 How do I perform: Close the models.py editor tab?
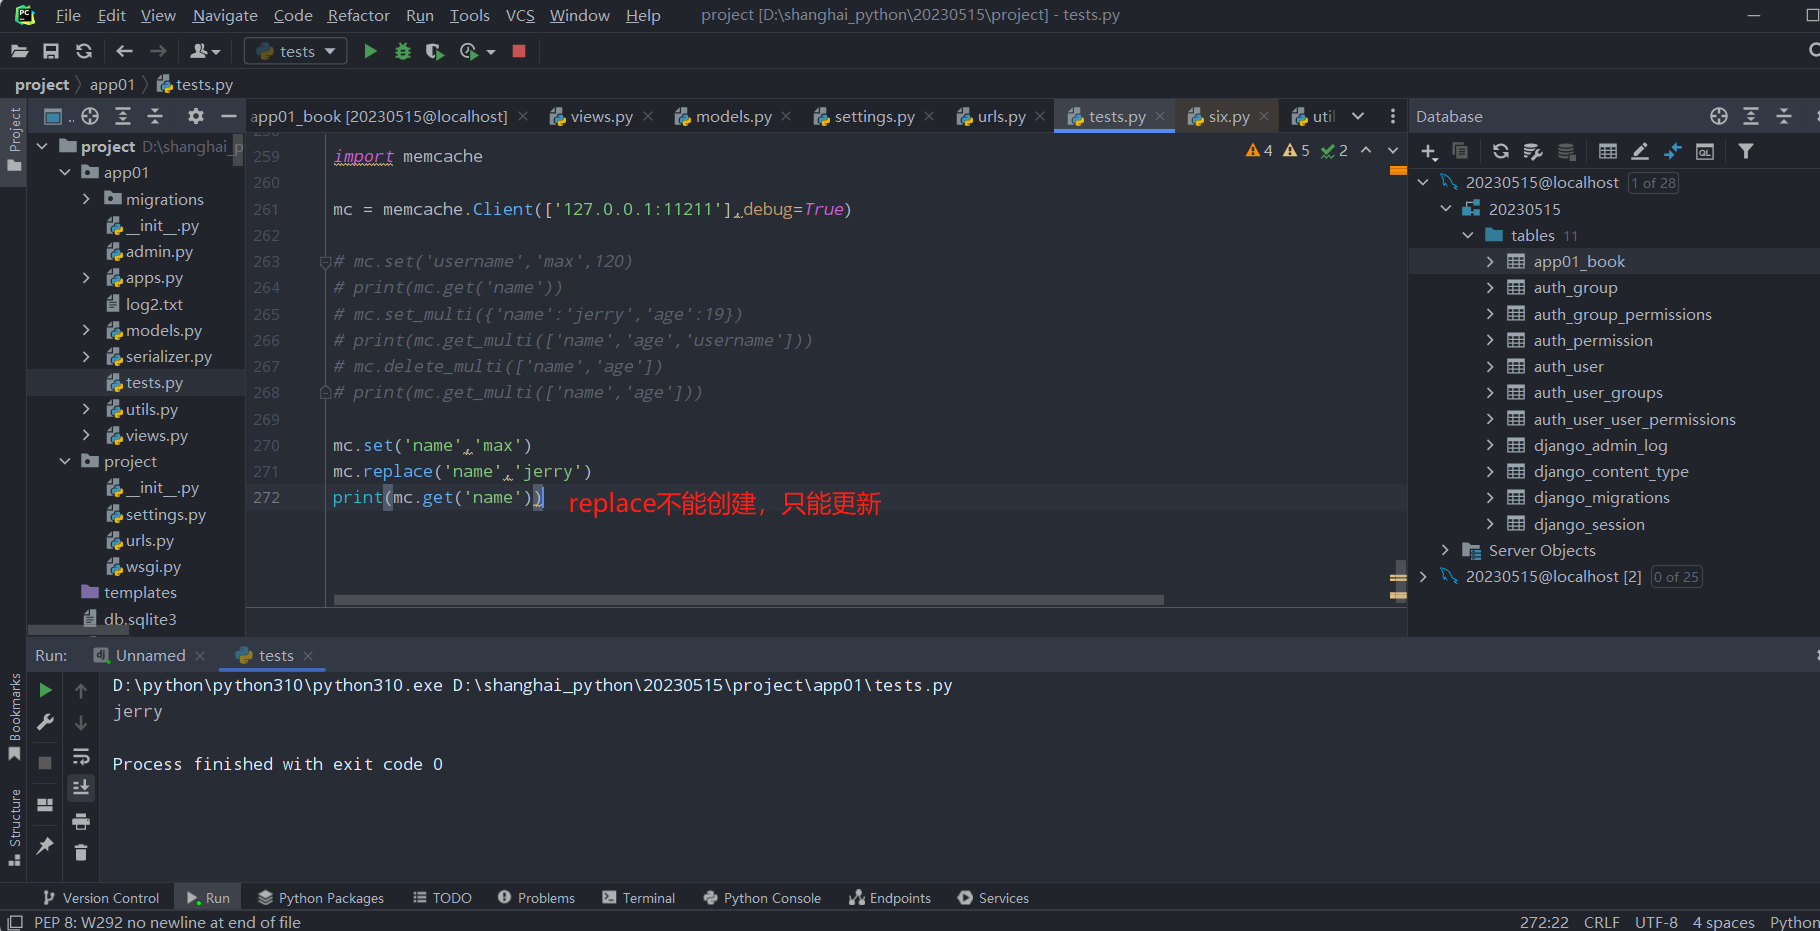(x=786, y=117)
